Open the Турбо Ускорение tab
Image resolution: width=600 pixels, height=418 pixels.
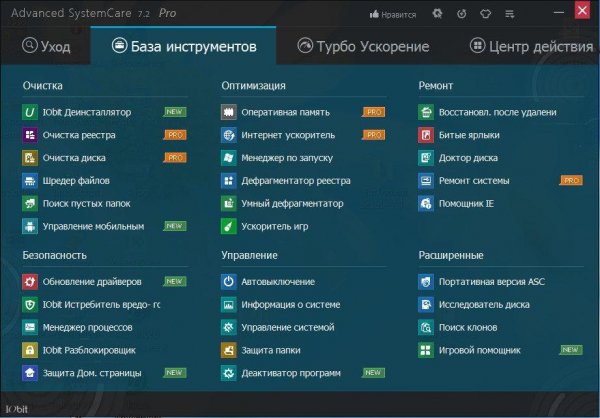pos(363,46)
